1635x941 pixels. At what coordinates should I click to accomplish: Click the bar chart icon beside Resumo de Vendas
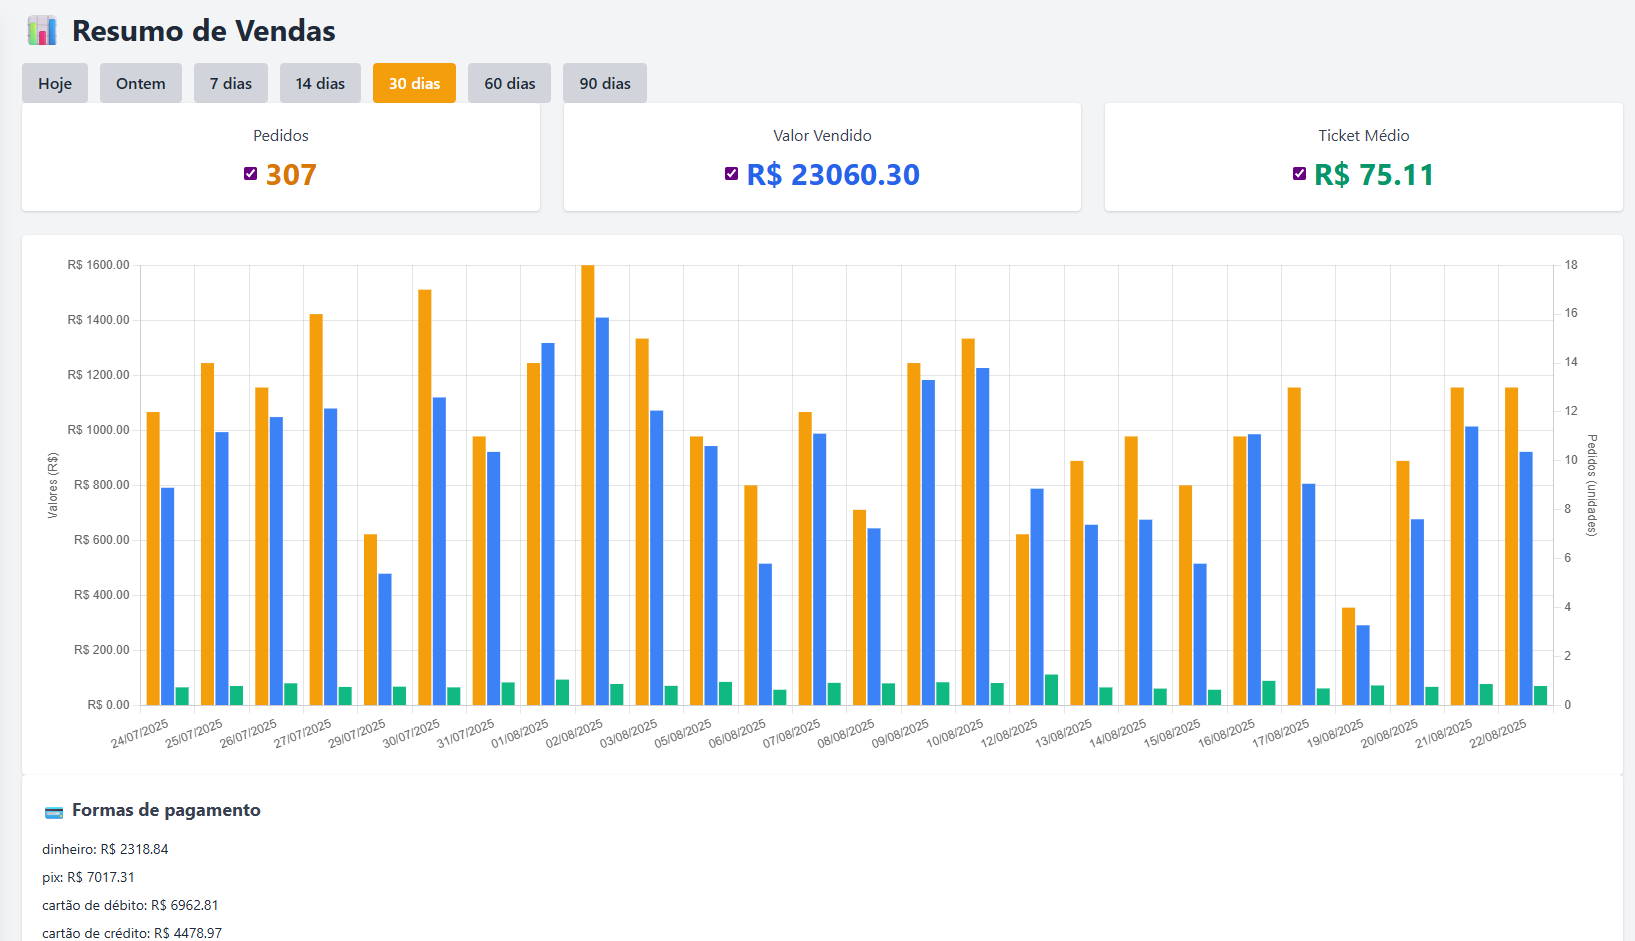point(42,31)
